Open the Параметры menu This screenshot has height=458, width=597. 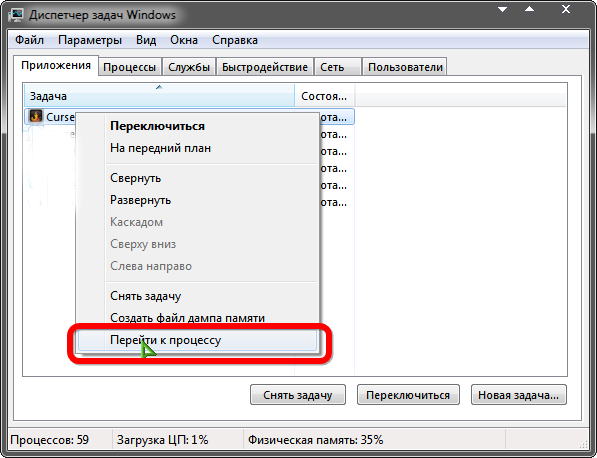[90, 40]
